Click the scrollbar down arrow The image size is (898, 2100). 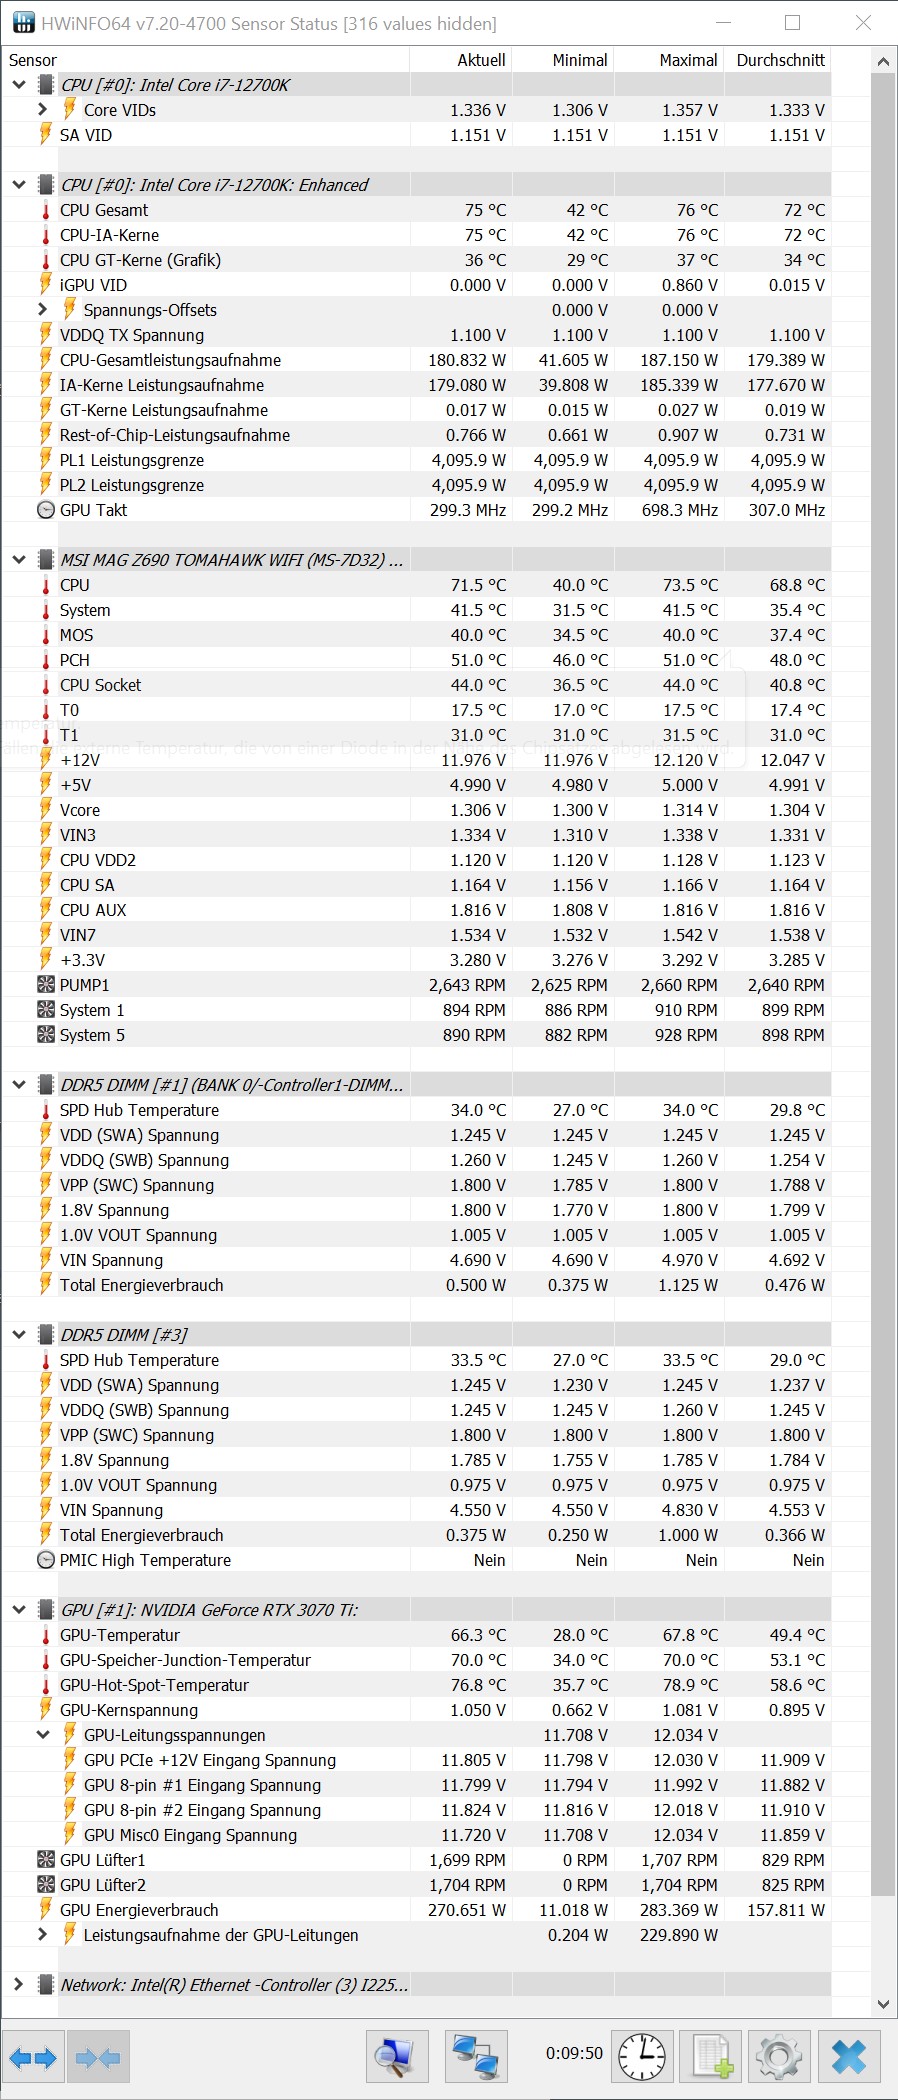coord(882,2004)
